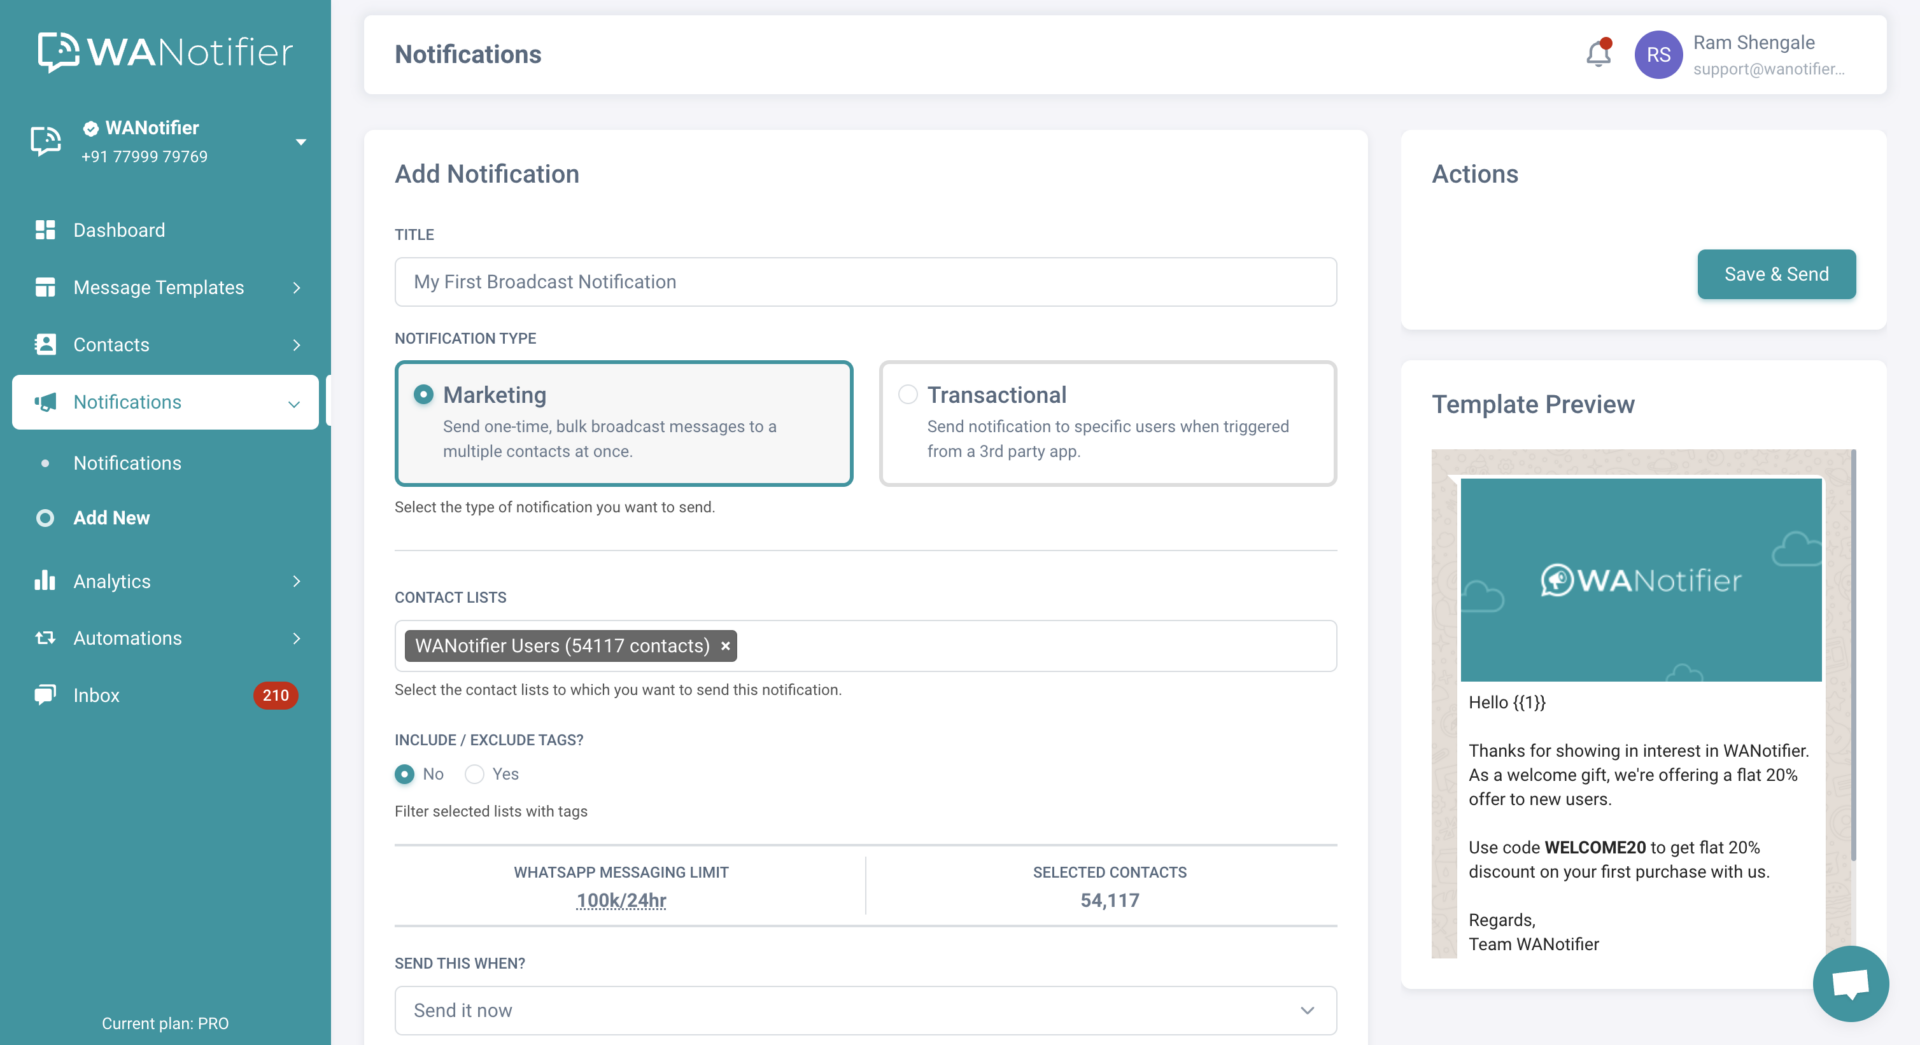Click the Dashboard grid icon
This screenshot has height=1045, width=1920.
click(45, 230)
